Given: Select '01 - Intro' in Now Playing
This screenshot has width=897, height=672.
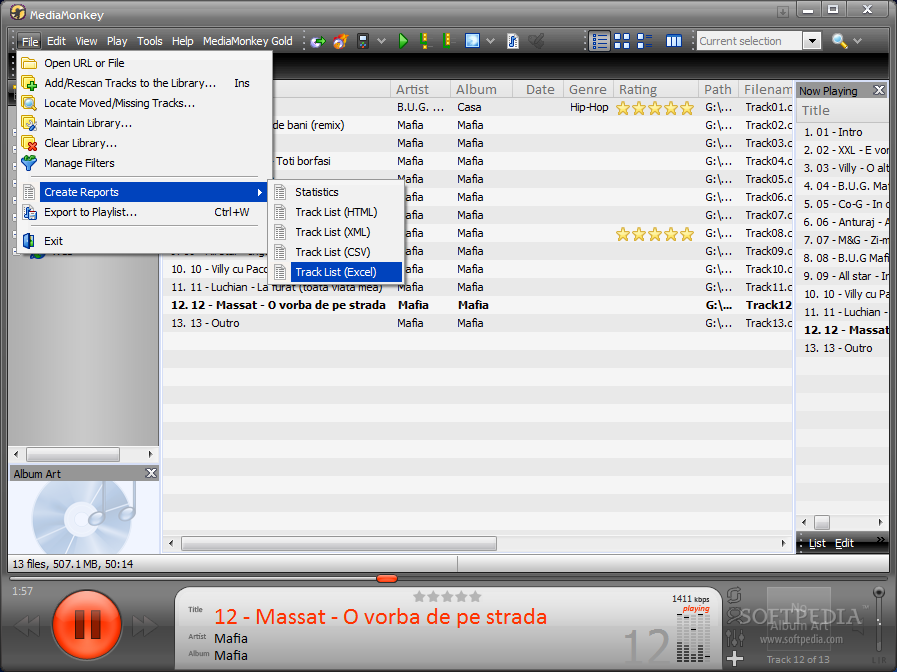Looking at the screenshot, I should tap(843, 132).
